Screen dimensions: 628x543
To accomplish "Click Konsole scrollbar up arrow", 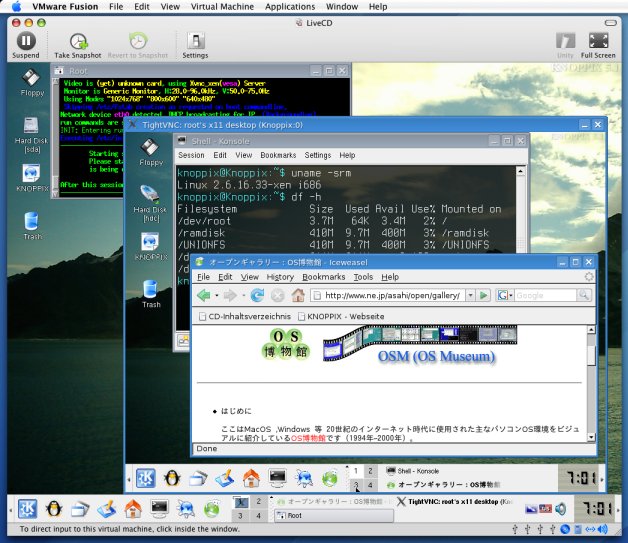I will (520, 171).
